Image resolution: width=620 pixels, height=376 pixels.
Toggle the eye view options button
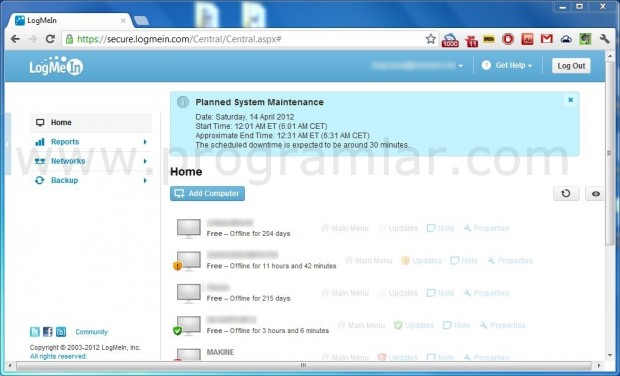coord(595,194)
